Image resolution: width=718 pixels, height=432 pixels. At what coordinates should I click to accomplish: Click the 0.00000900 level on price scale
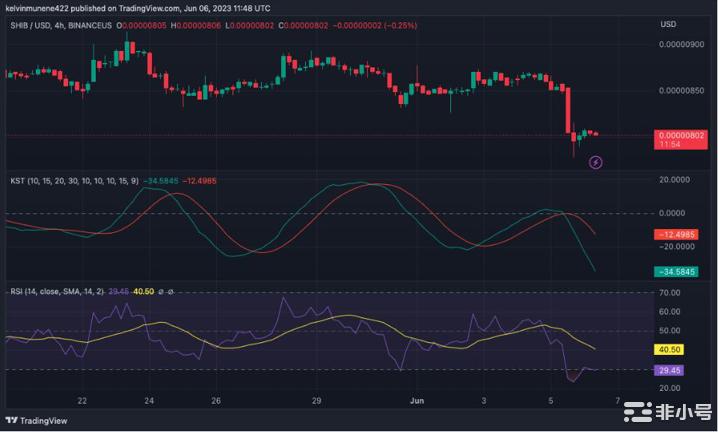(682, 45)
